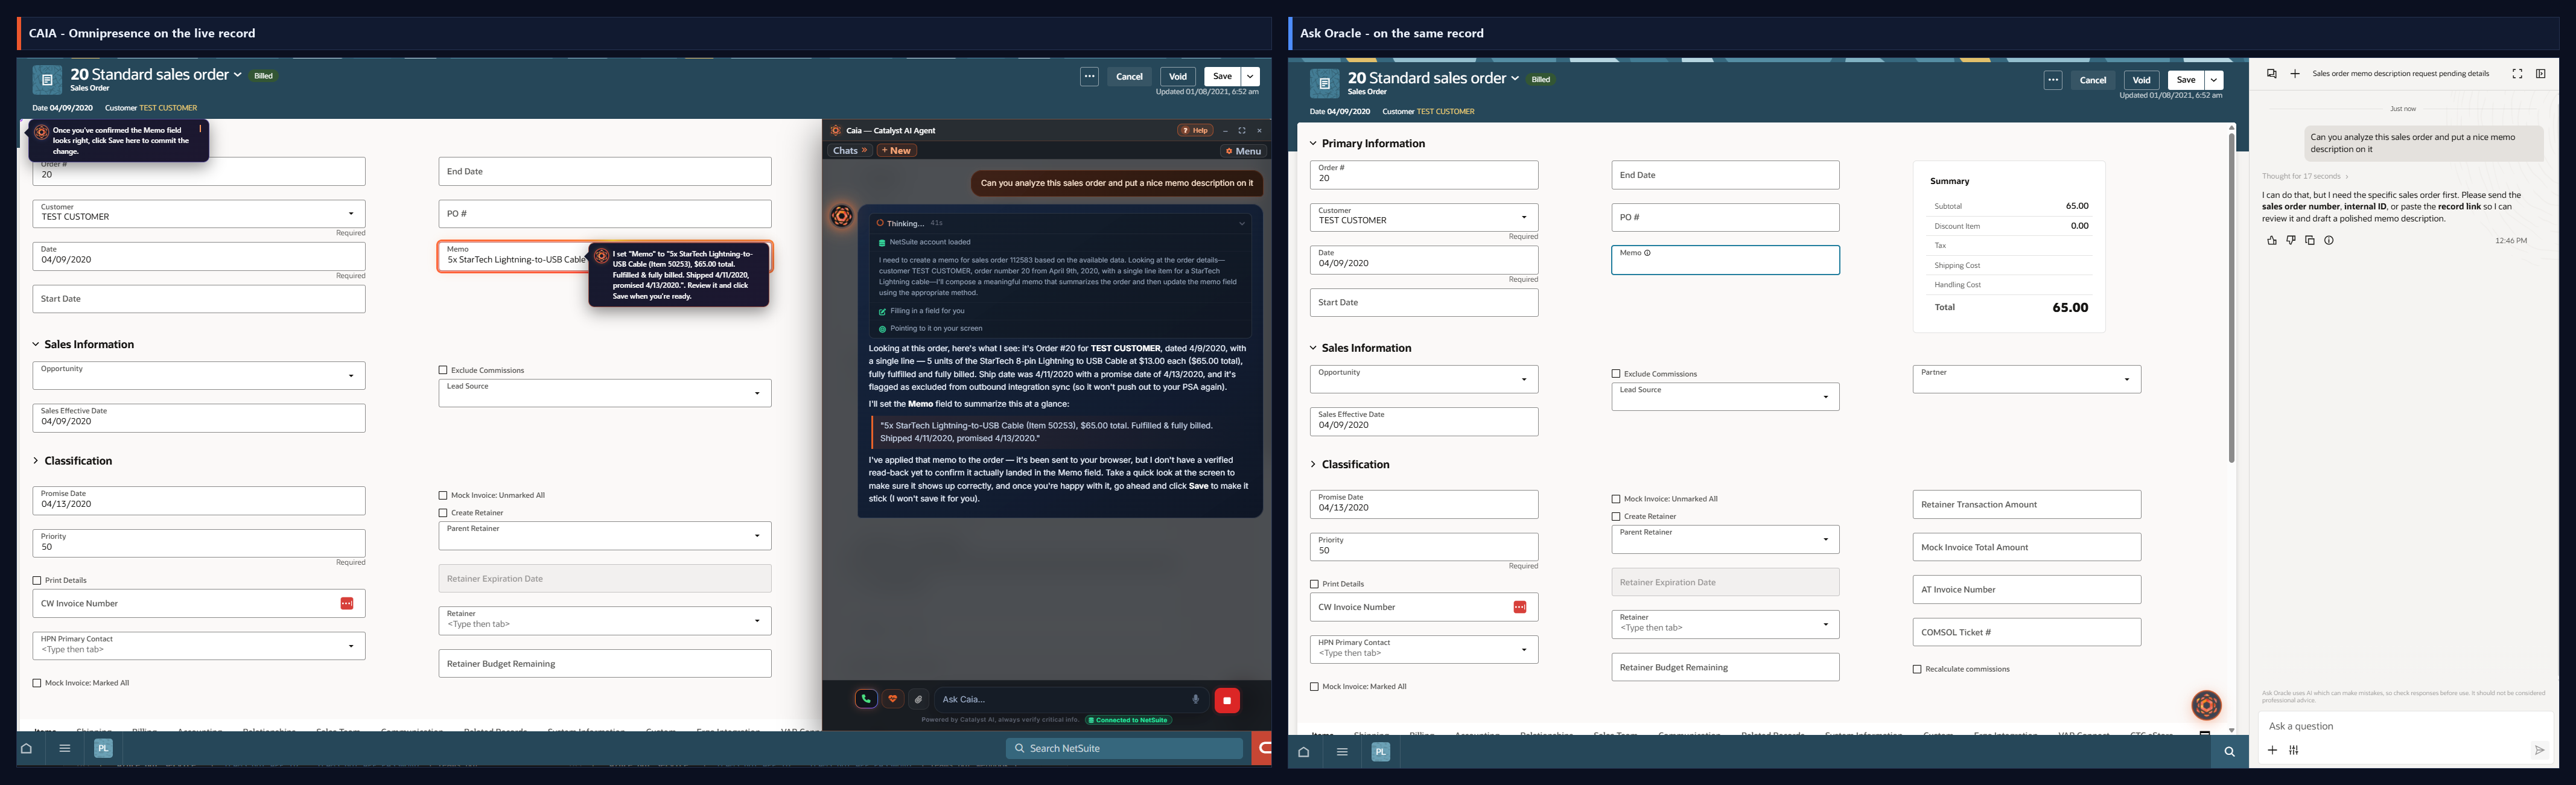Click Save in the Ask Oracle window

point(2186,80)
